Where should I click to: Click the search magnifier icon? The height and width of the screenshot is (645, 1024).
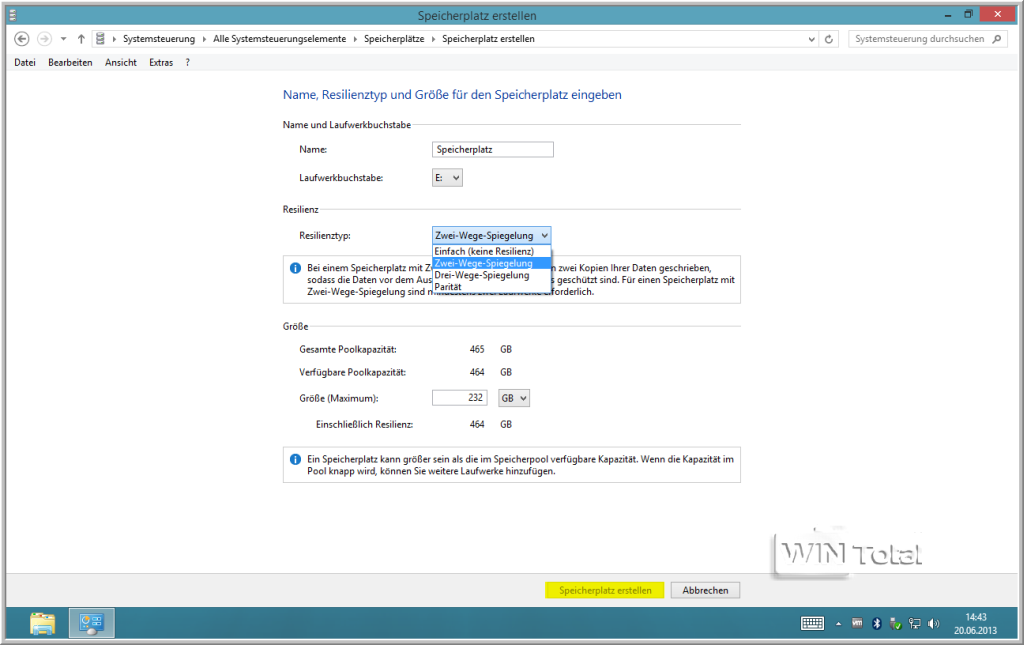(997, 39)
